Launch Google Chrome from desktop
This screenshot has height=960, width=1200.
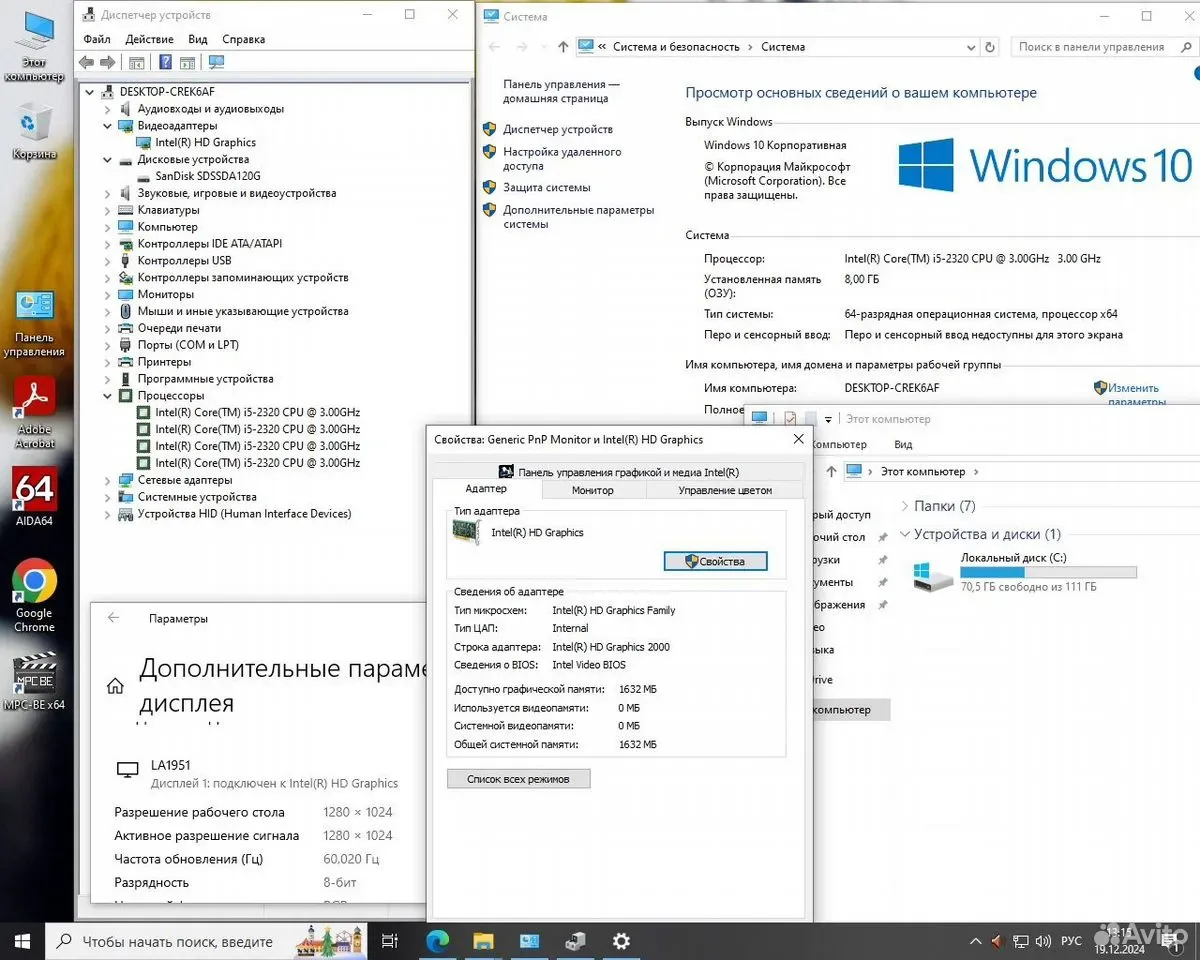pyautogui.click(x=34, y=595)
